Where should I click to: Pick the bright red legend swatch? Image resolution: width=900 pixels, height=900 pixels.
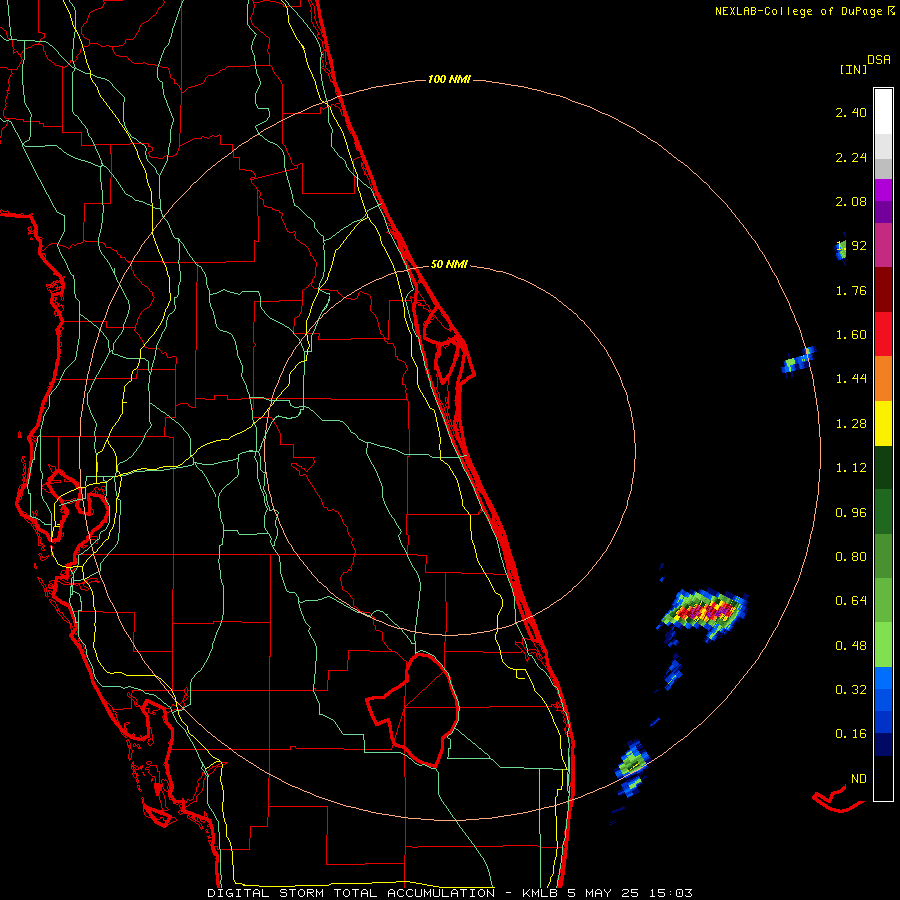coord(883,334)
